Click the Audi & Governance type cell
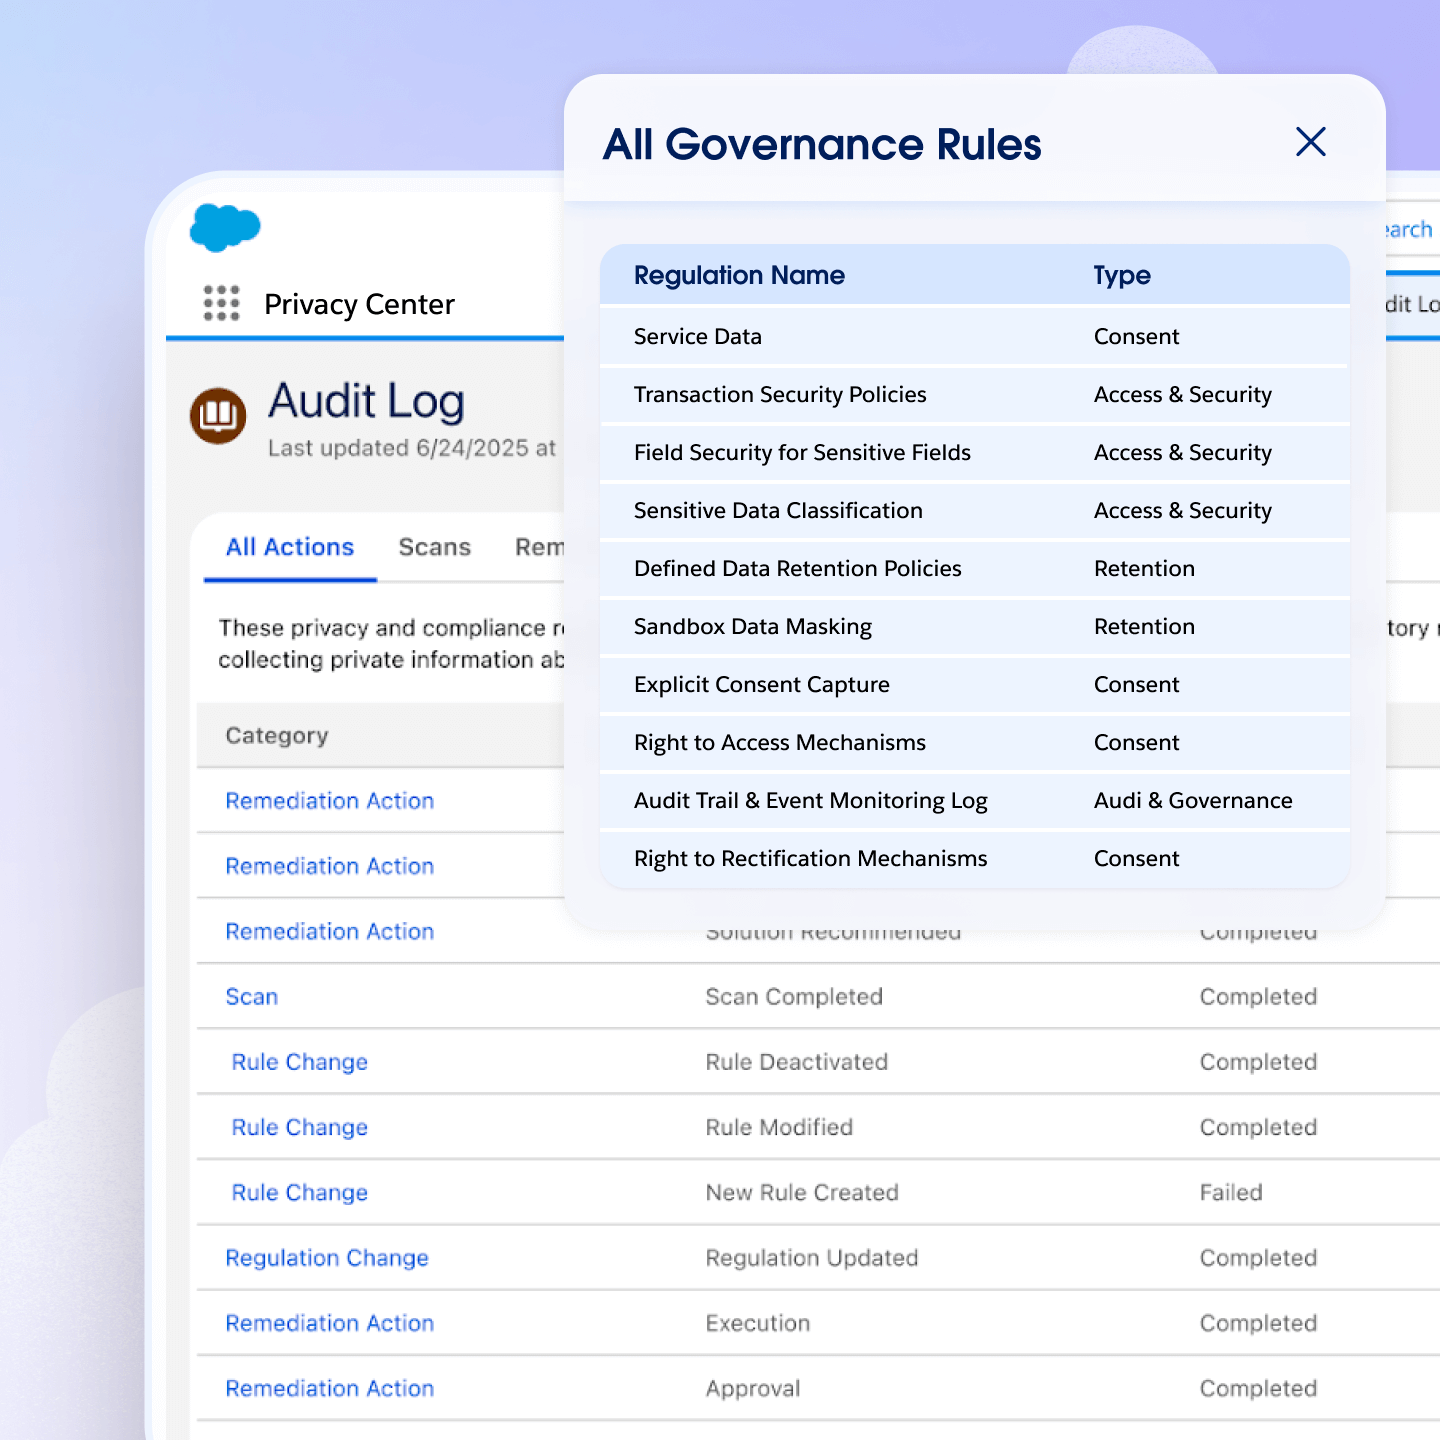Screen dimensions: 1440x1440 point(1193,800)
